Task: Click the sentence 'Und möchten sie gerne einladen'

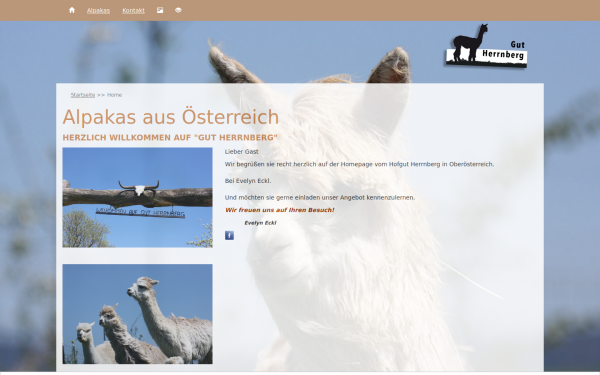Action: pos(320,197)
